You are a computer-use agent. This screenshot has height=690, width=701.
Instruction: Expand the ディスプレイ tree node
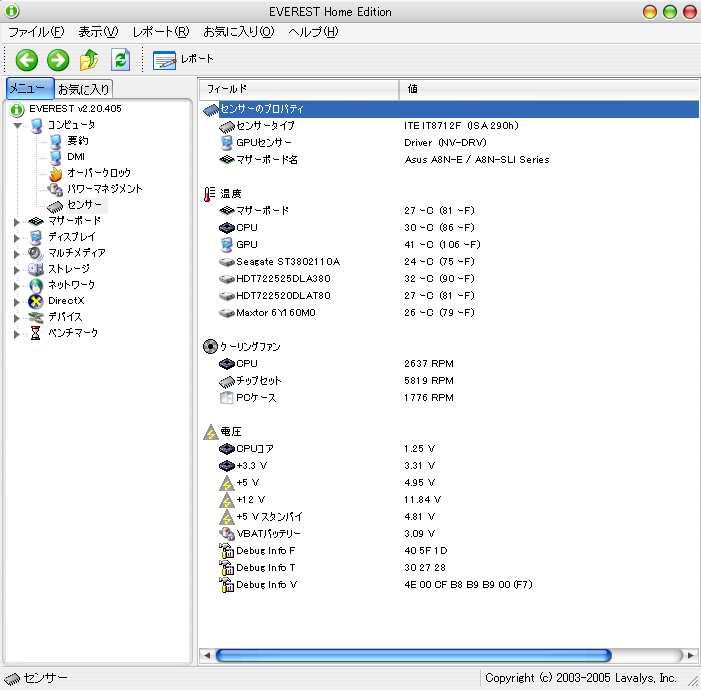[x=17, y=237]
